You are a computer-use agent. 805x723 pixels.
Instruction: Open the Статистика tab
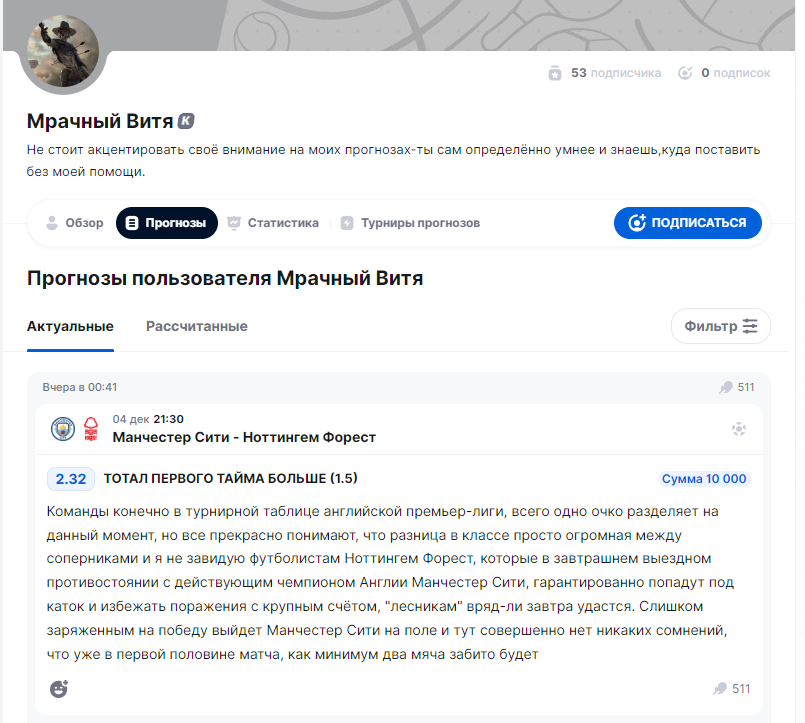coord(272,222)
